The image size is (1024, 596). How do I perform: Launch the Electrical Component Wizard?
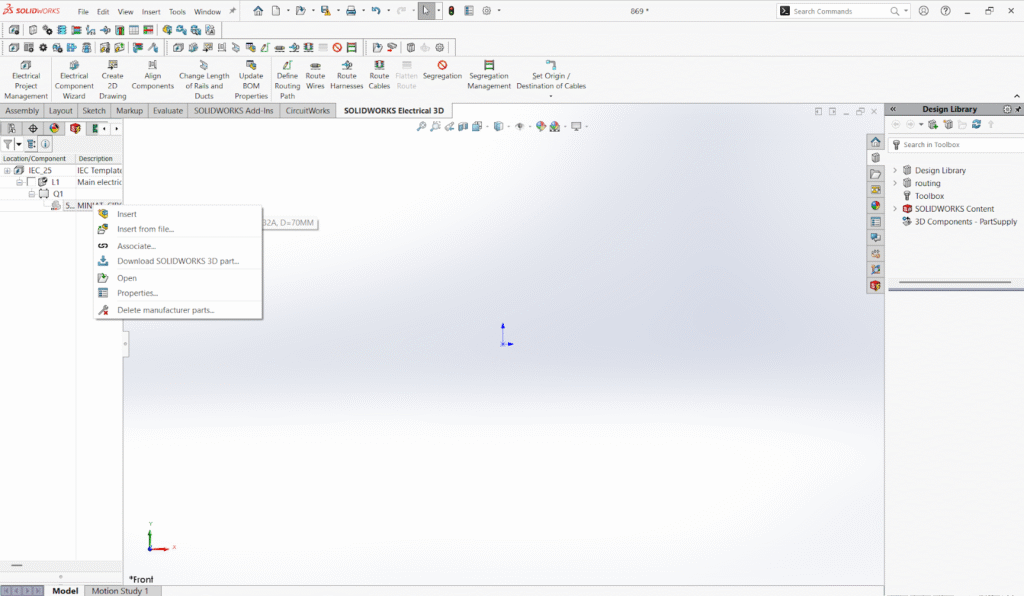(74, 80)
